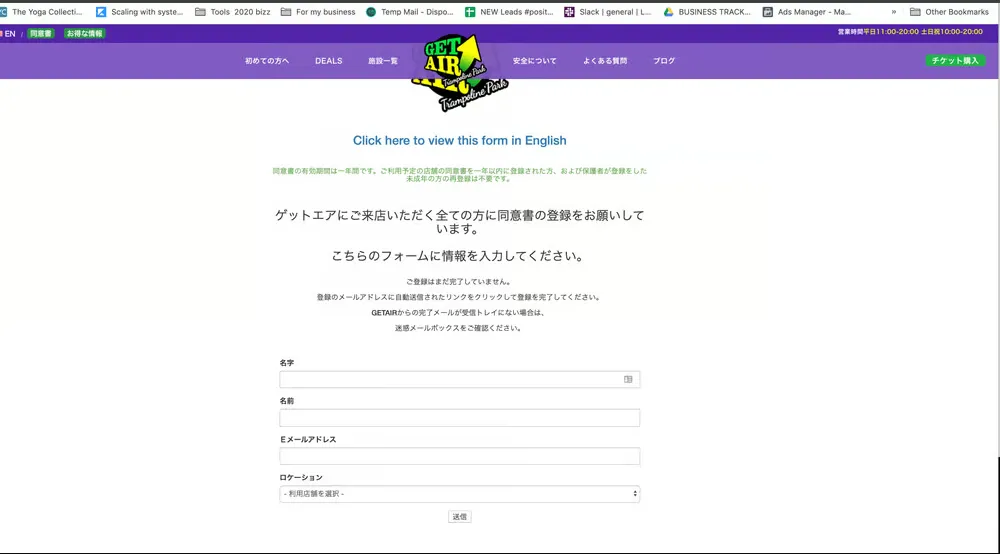1000x554 pixels.
Task: Open the よくある質問 menu item
Action: click(x=605, y=61)
